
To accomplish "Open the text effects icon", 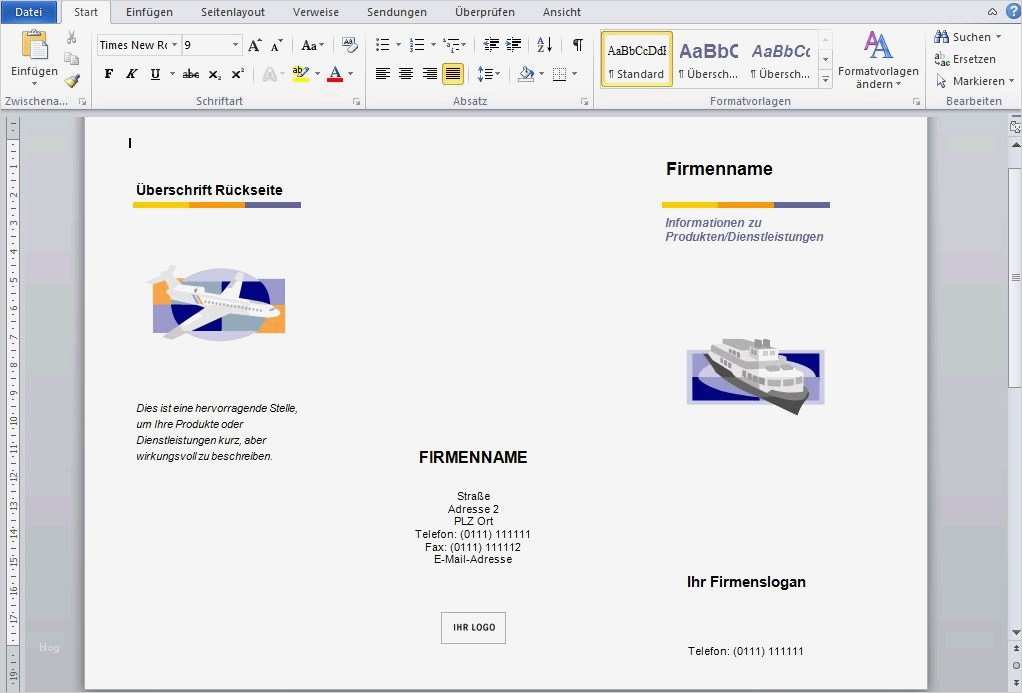I will click(x=269, y=74).
